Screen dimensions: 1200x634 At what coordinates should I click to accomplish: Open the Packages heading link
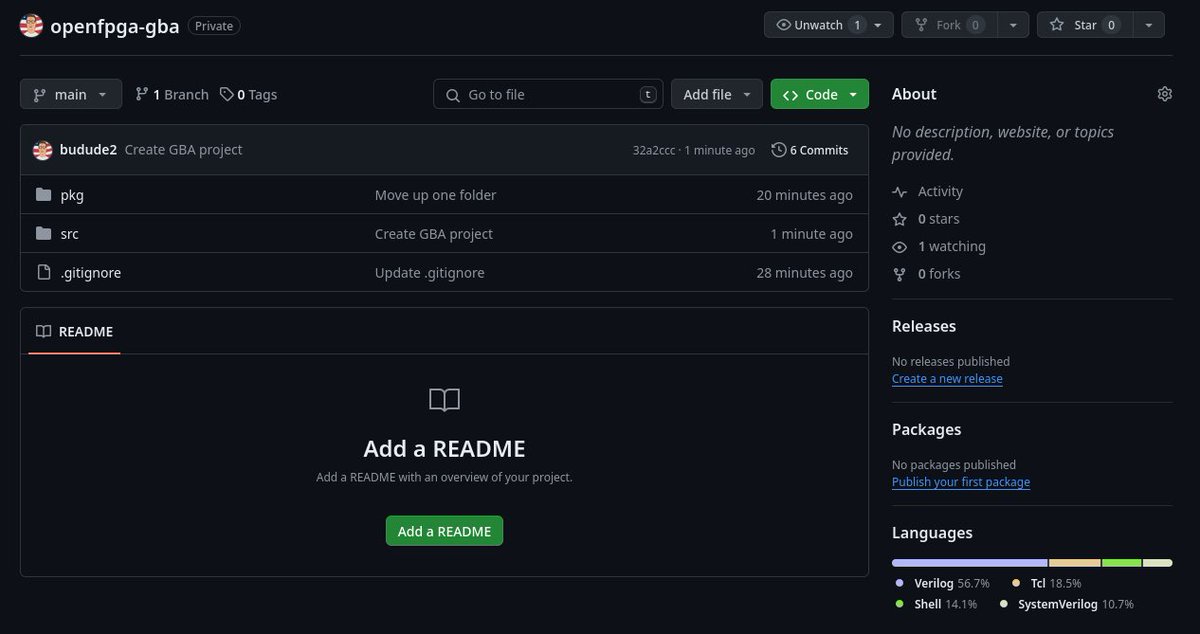coord(927,429)
